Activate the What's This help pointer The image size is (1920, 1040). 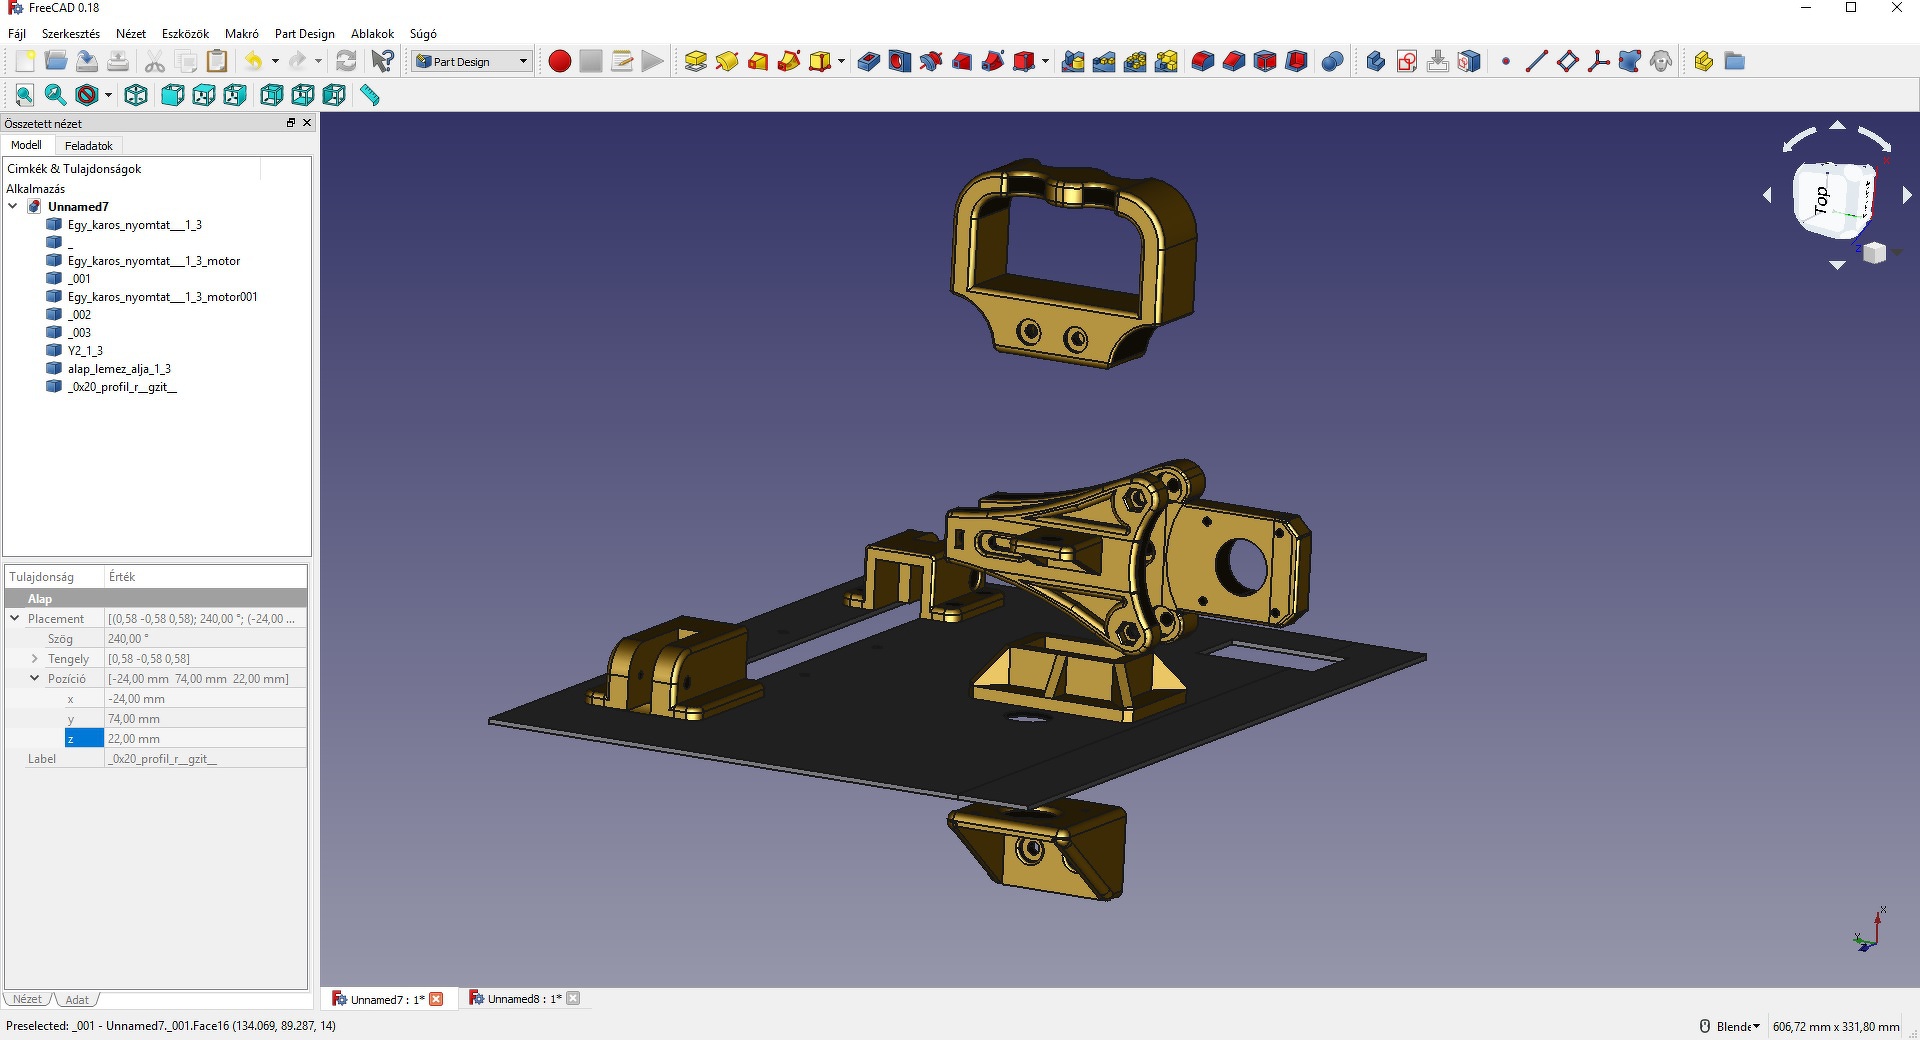pos(382,62)
